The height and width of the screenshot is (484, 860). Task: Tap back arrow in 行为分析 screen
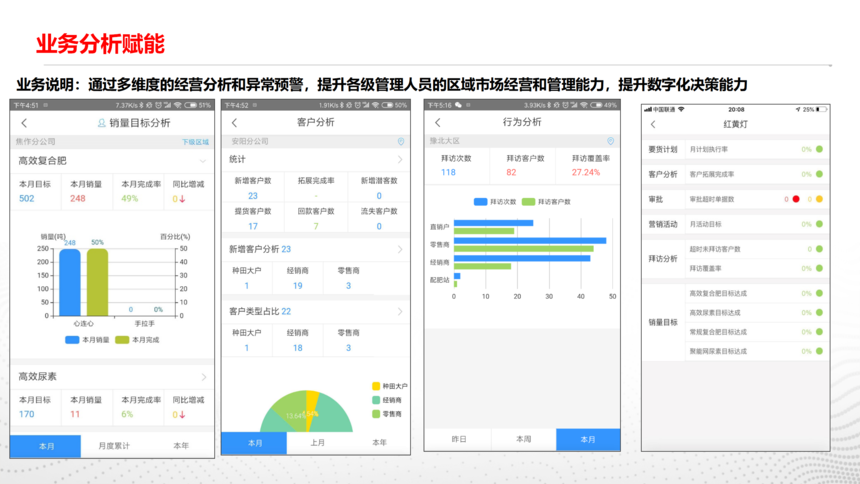coord(438,123)
